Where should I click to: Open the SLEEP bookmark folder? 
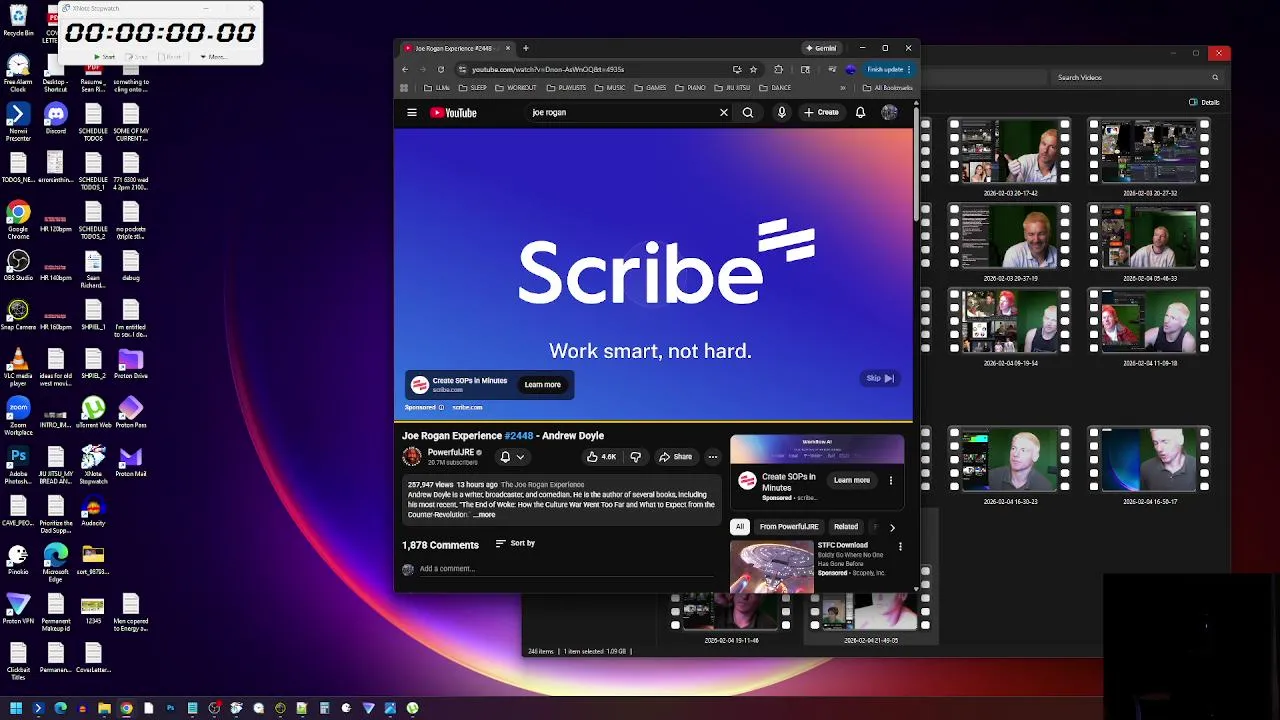[473, 88]
